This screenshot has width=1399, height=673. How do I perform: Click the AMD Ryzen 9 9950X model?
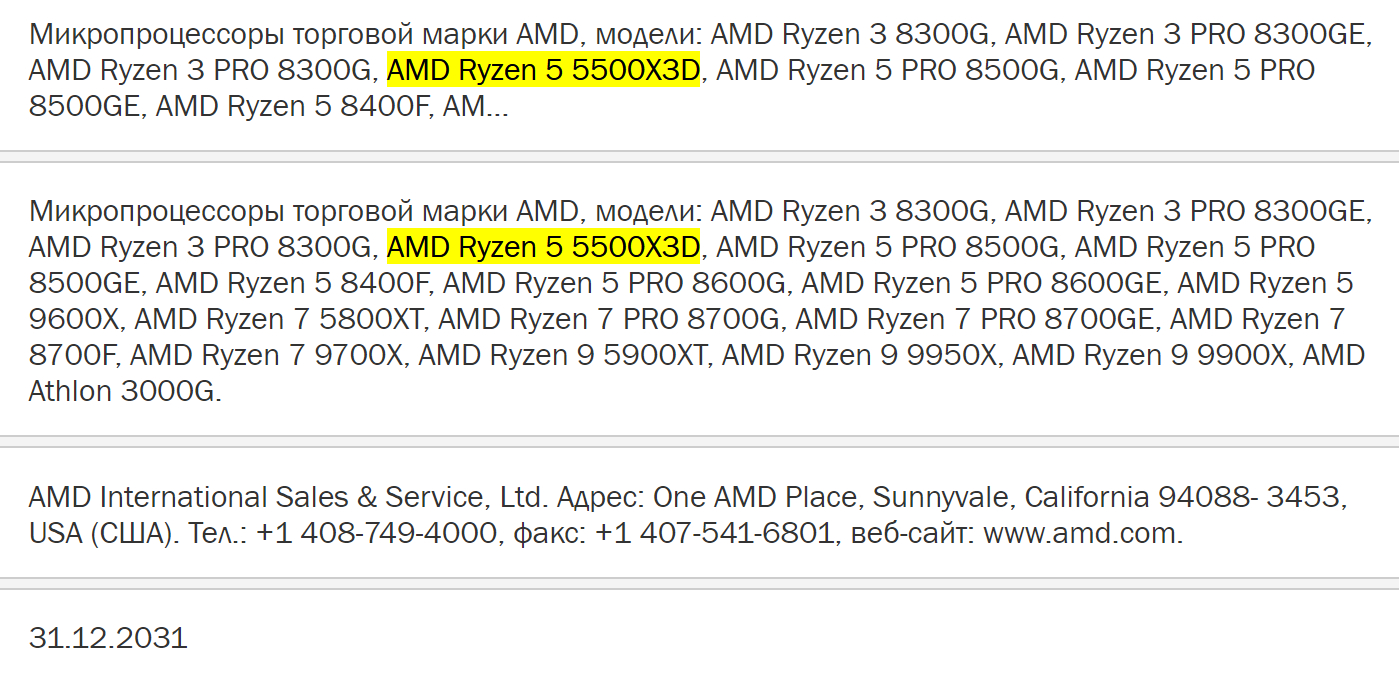(863, 355)
